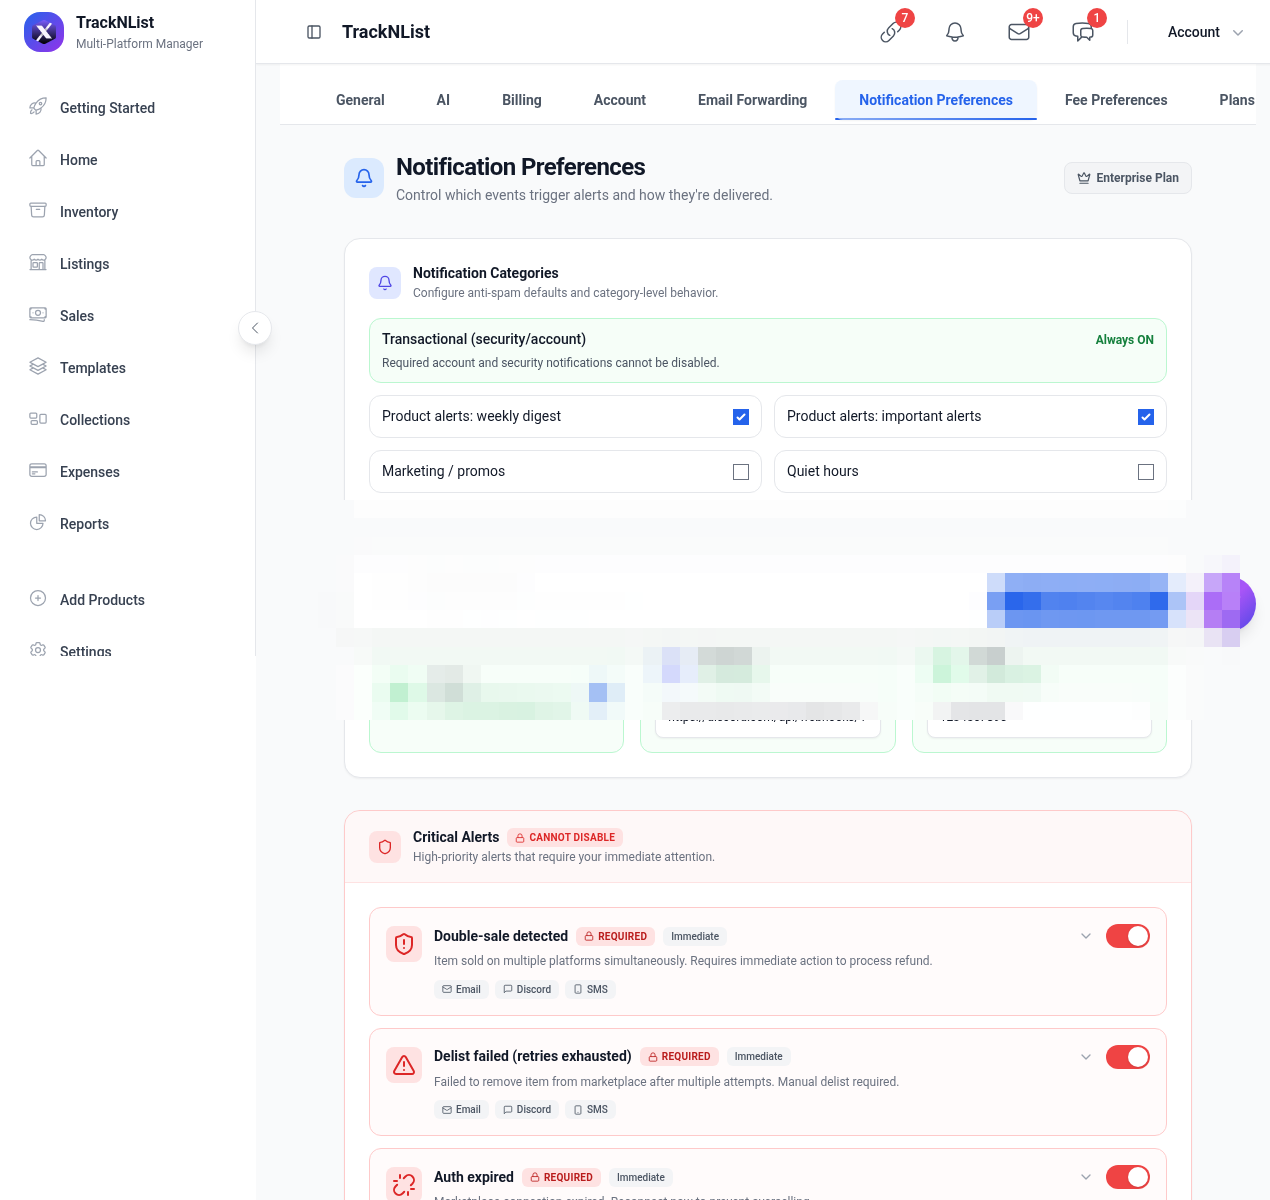
Task: Open the Account dropdown menu
Action: (1205, 32)
